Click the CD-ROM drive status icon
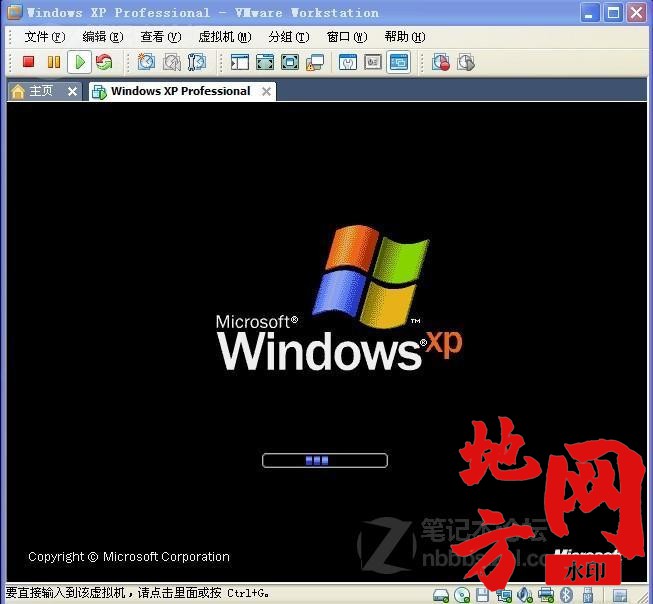This screenshot has width=653, height=604. click(462, 595)
